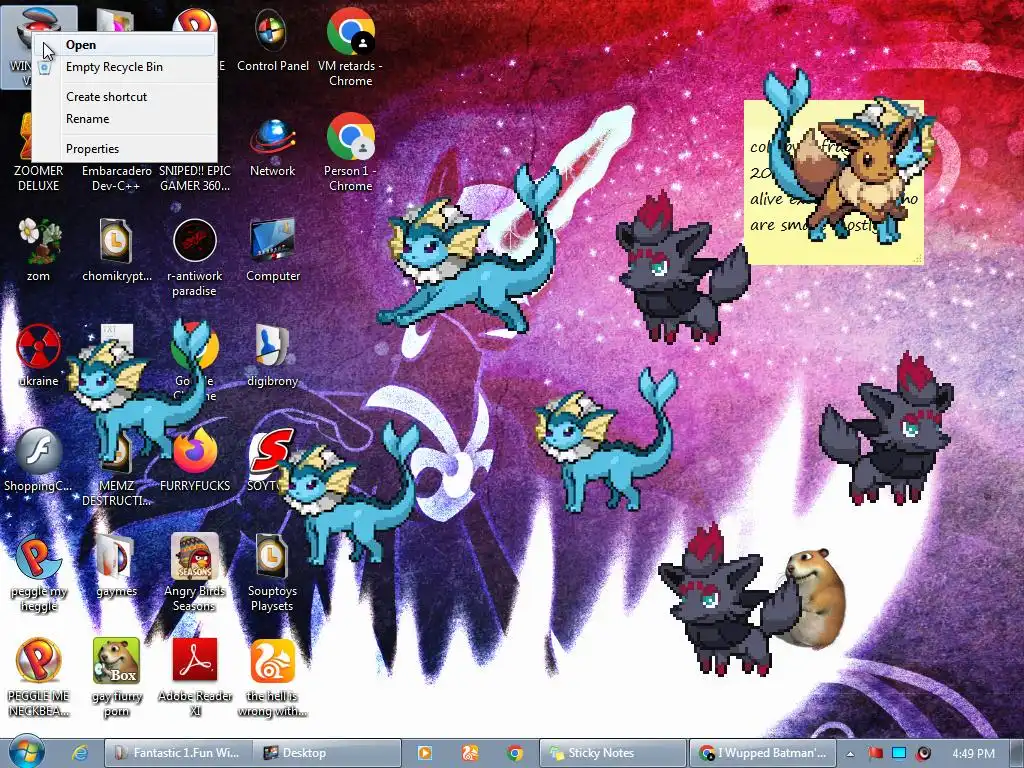Open the Windows Start menu orb
The image size is (1024, 768).
(x=27, y=752)
